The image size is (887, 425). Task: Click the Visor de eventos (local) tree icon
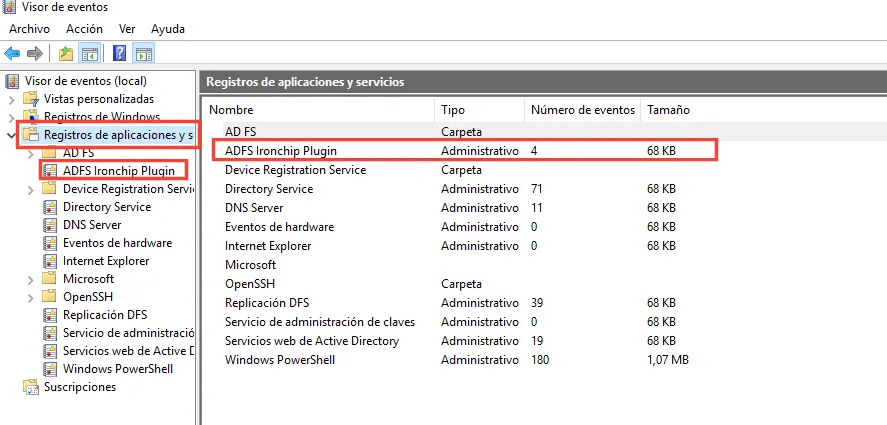point(12,81)
